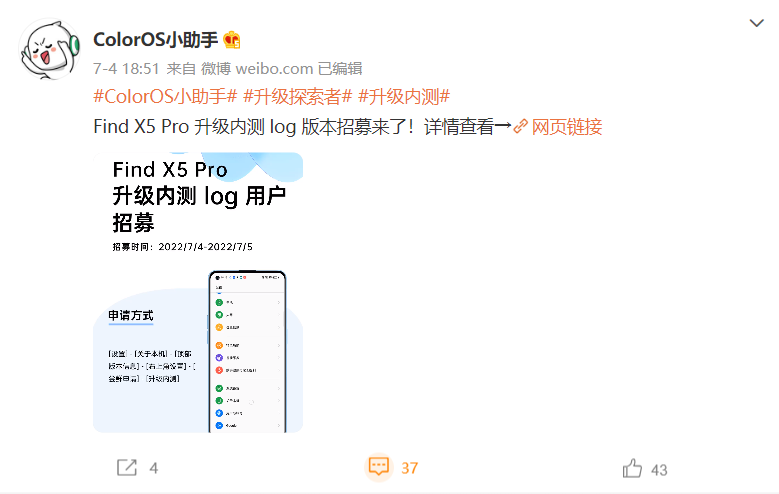Viewport: 779px width, 494px height.
Task: Click the chain link icon before 网页链接
Action: [x=520, y=126]
